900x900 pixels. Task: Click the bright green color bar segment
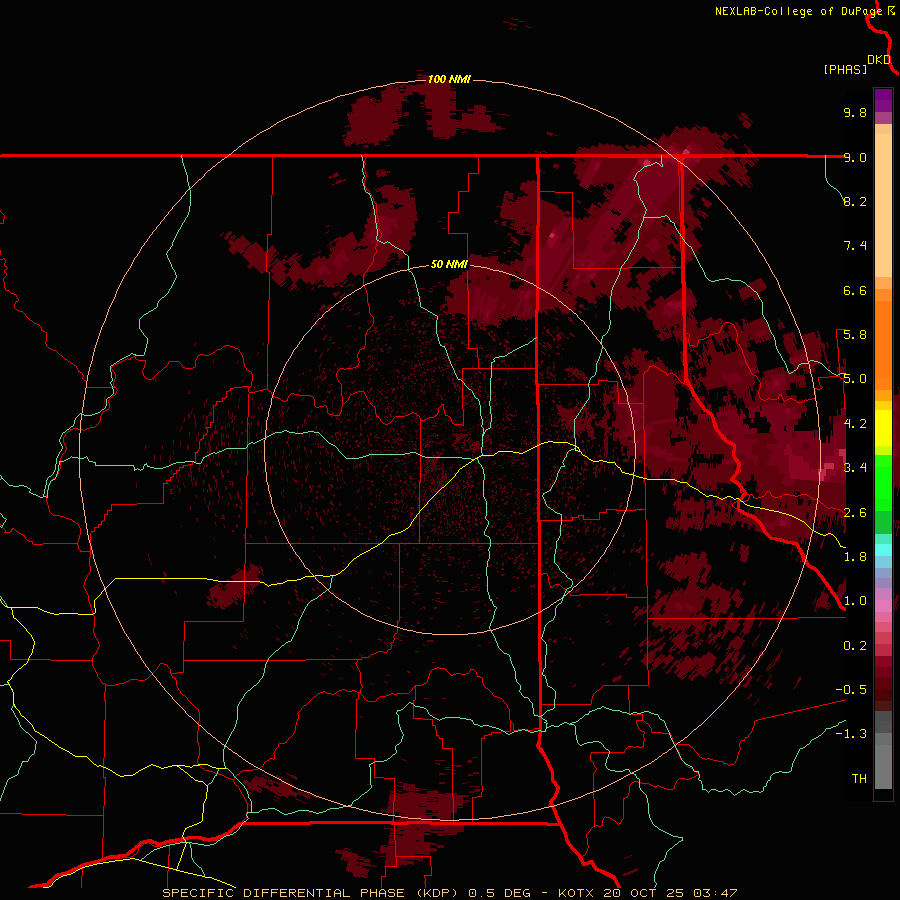pyautogui.click(x=883, y=481)
